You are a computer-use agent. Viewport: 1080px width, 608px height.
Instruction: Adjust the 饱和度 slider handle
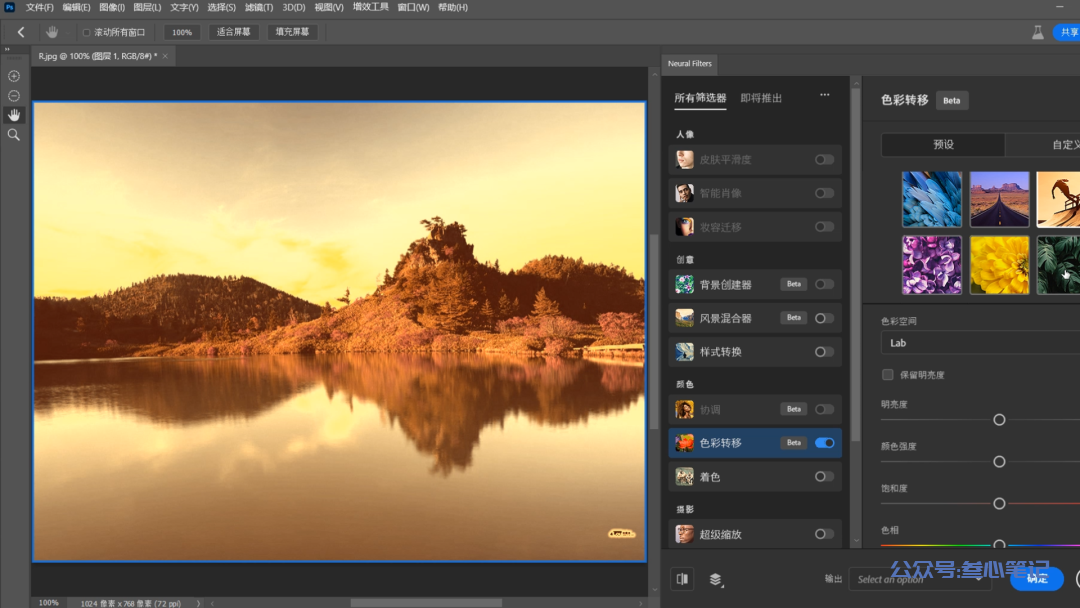click(x=999, y=503)
